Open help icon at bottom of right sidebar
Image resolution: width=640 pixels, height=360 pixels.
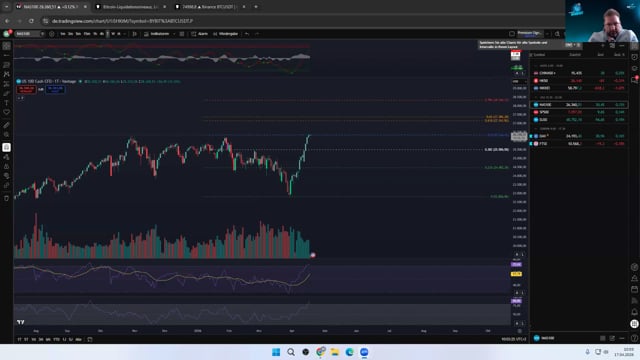click(x=634, y=338)
